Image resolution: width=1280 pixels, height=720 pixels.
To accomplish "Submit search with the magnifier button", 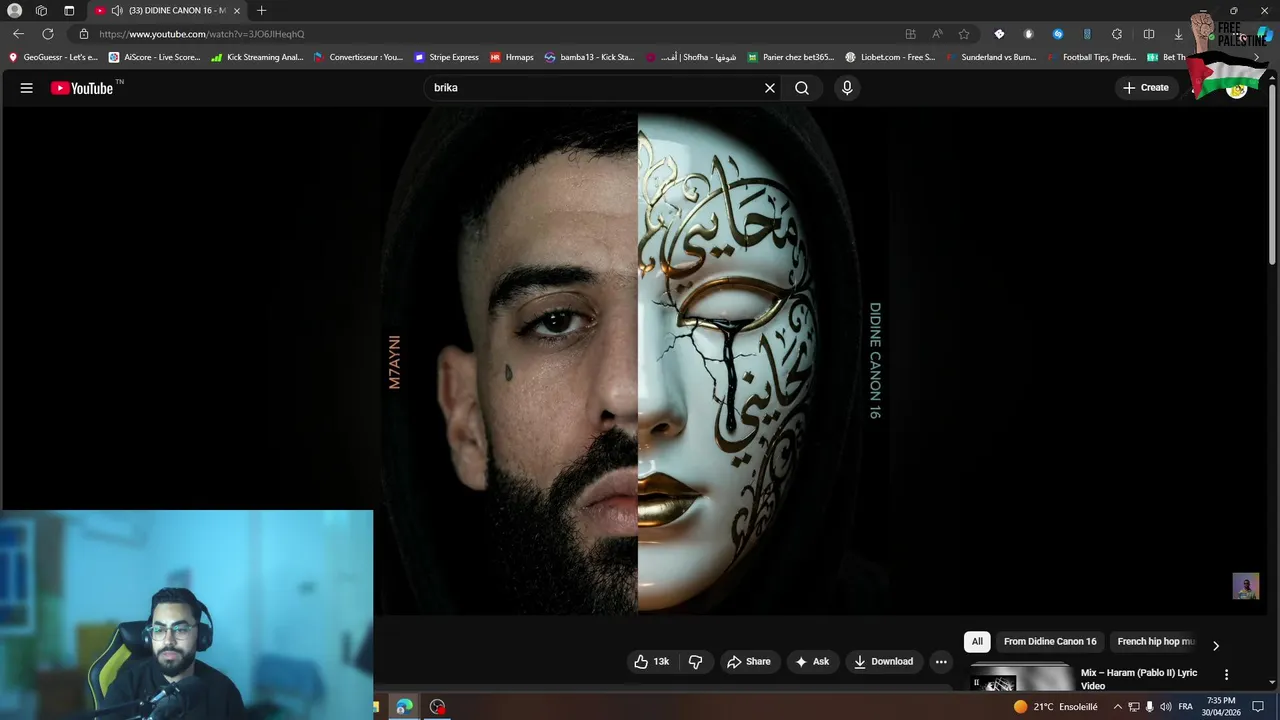I will [x=802, y=88].
